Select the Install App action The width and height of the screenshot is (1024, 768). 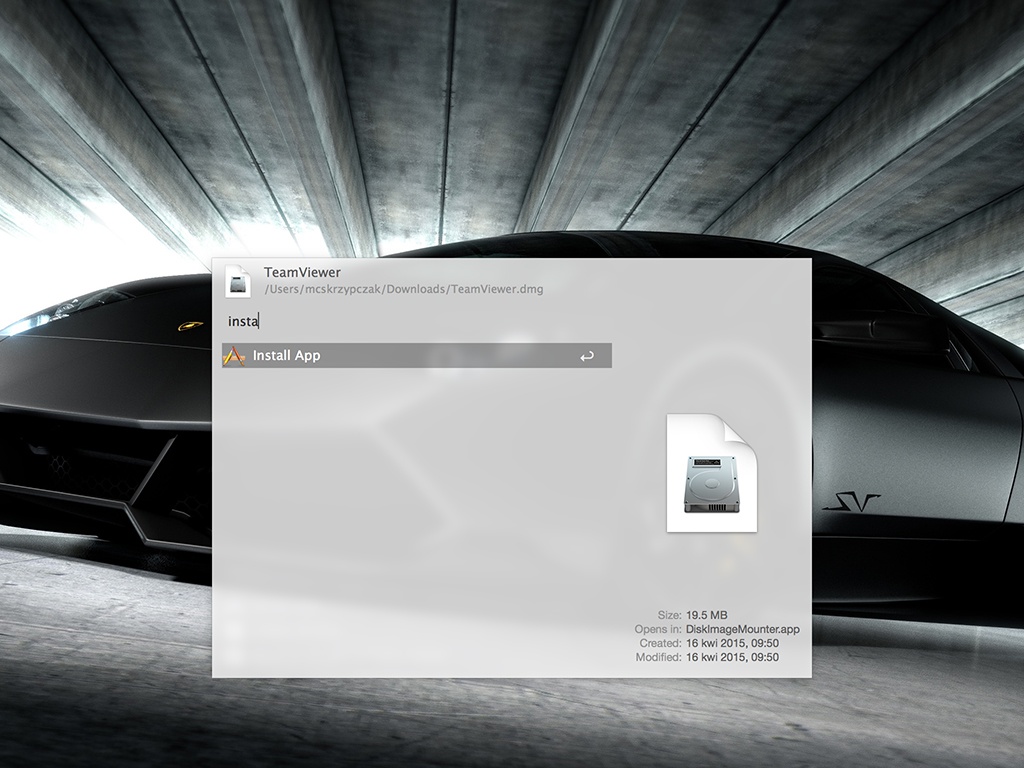(x=400, y=356)
